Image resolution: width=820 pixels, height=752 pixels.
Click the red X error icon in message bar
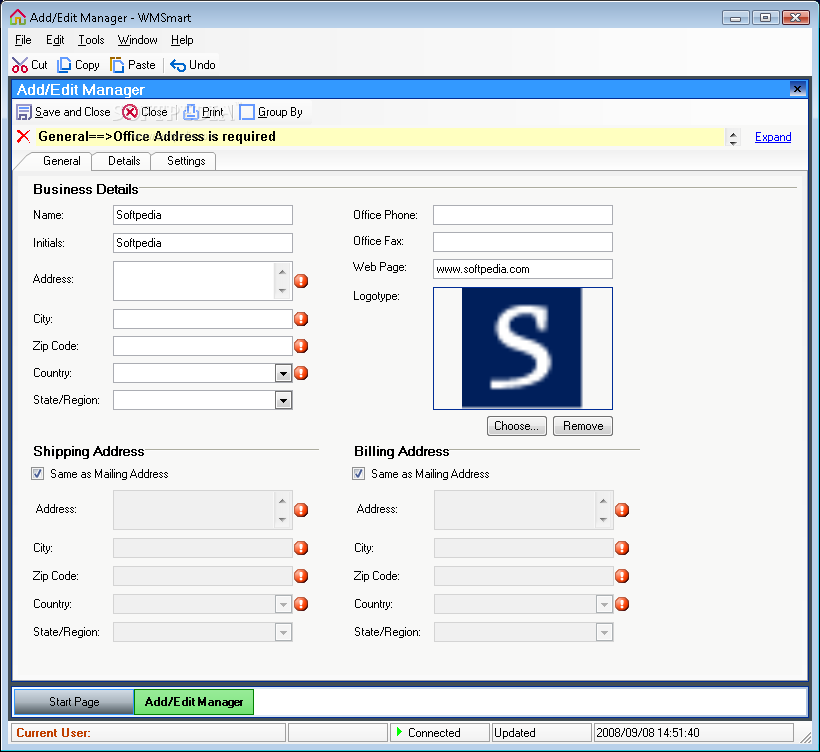click(x=23, y=136)
